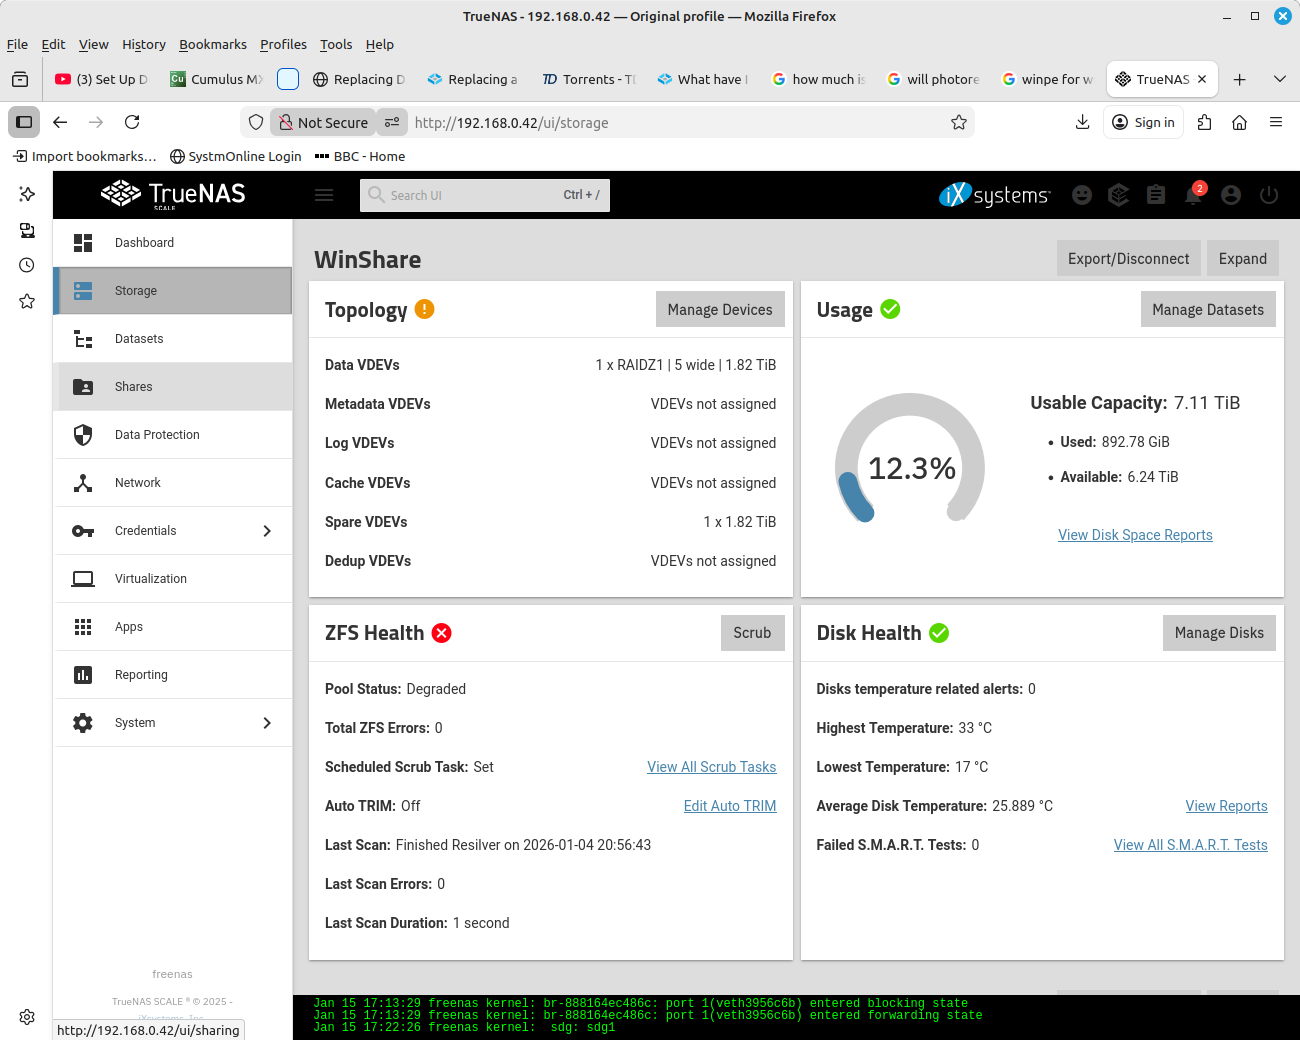The width and height of the screenshot is (1300, 1040).
Task: Click the alerts bell icon
Action: [x=1193, y=196]
